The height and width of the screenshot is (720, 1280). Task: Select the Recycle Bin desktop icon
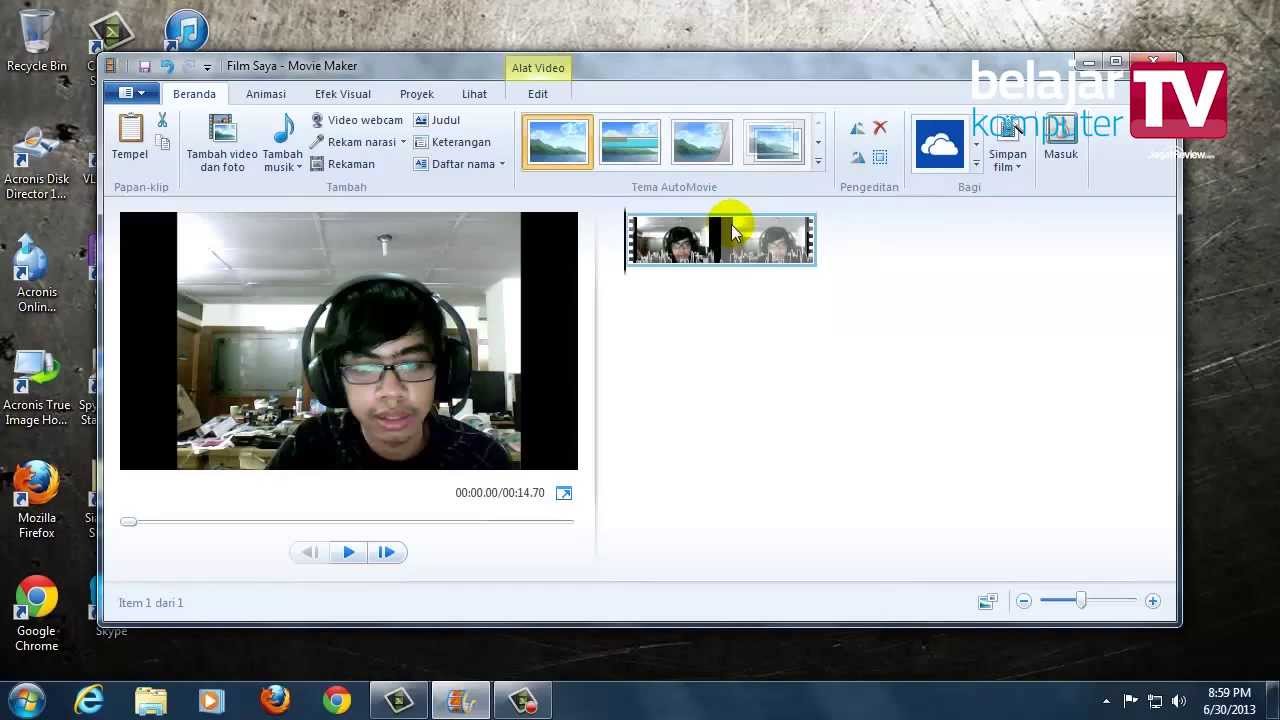[x=37, y=41]
